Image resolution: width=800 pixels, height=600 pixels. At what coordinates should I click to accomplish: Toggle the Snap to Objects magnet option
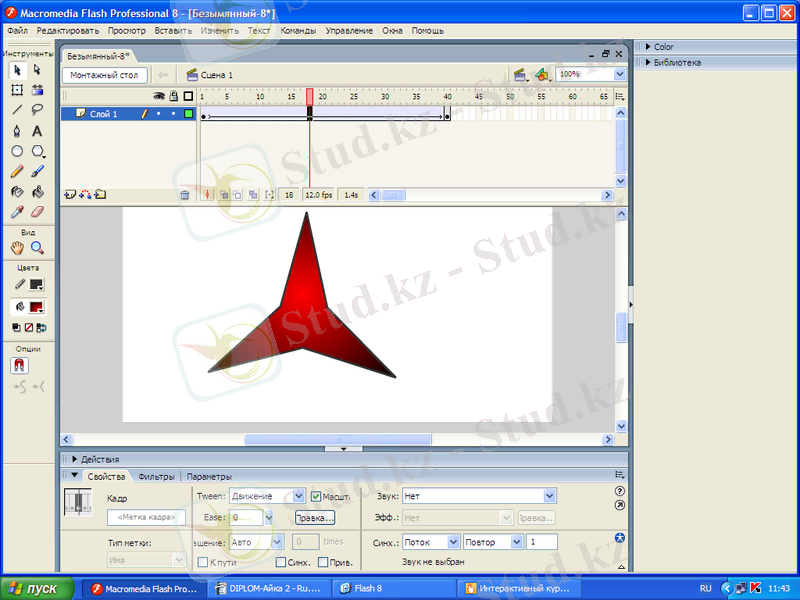pos(19,366)
